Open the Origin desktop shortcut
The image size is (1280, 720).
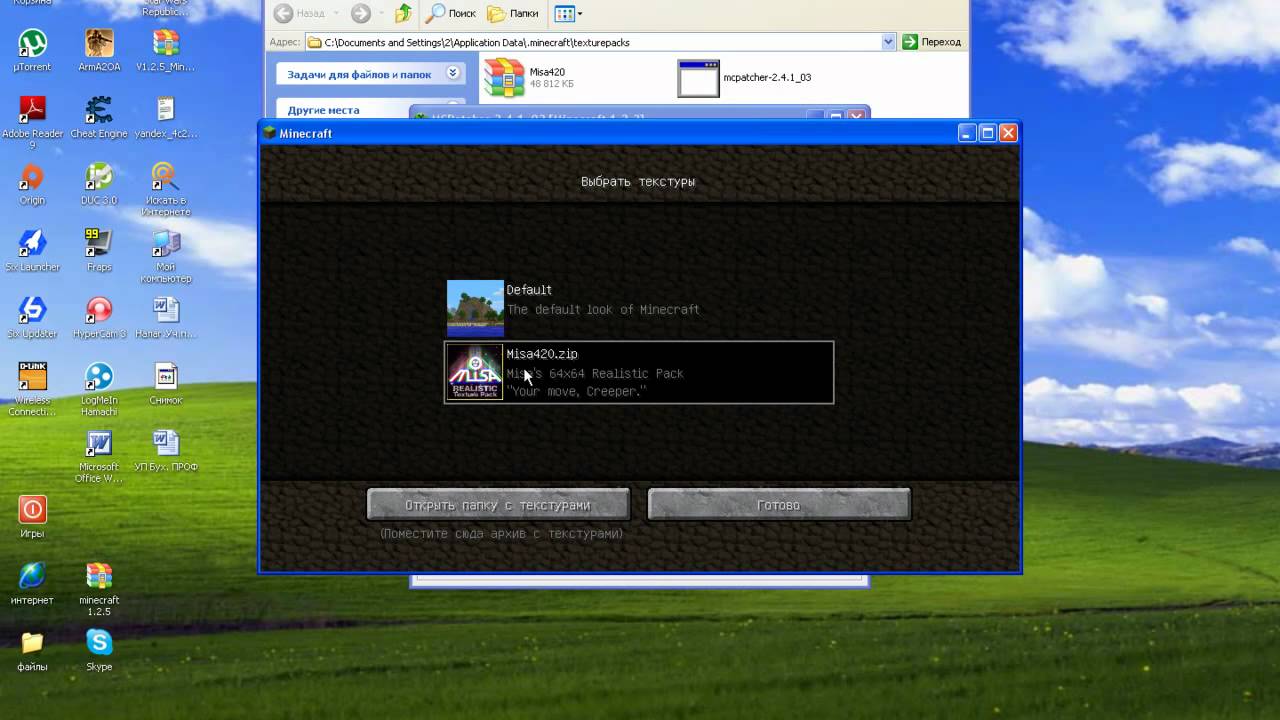(32, 184)
